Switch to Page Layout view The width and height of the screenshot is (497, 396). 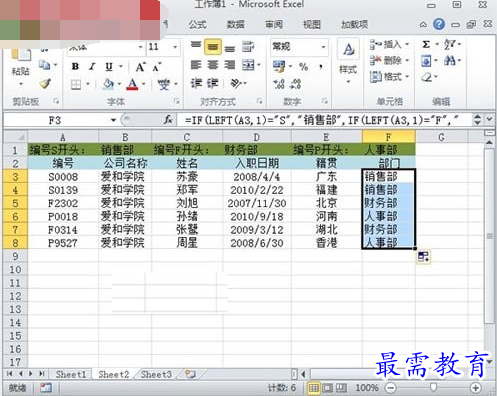(x=328, y=388)
